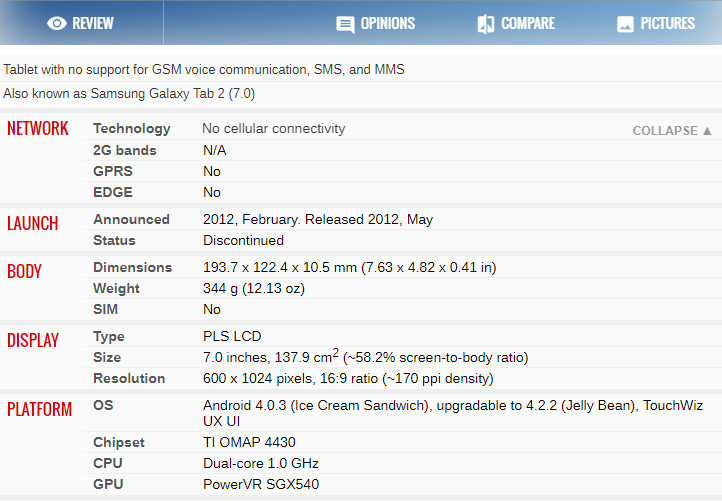Click the GPU spec label

pos(108,484)
